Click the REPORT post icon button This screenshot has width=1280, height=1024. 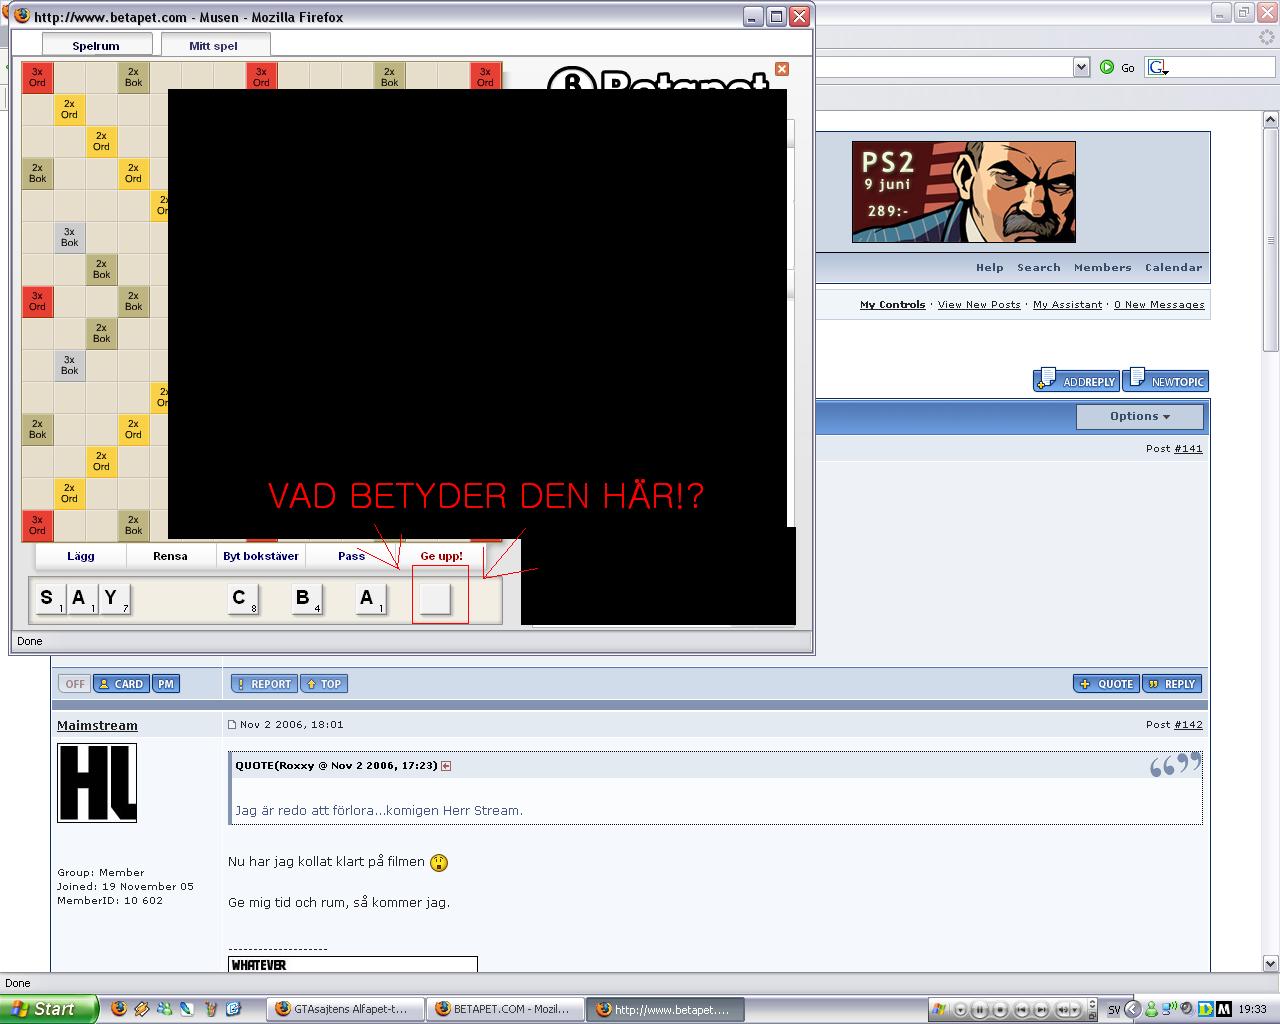pyautogui.click(x=264, y=684)
